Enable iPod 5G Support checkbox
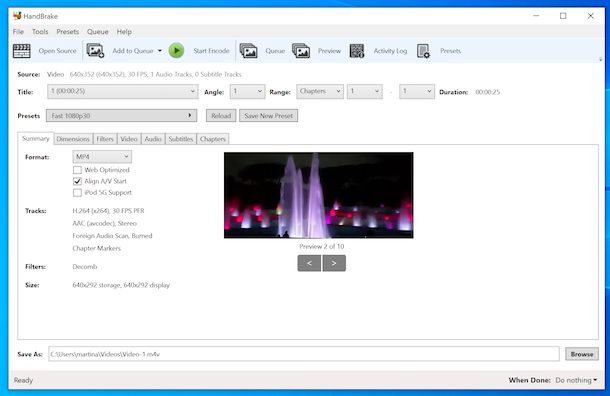Image resolution: width=610 pixels, height=396 pixels. point(77,193)
